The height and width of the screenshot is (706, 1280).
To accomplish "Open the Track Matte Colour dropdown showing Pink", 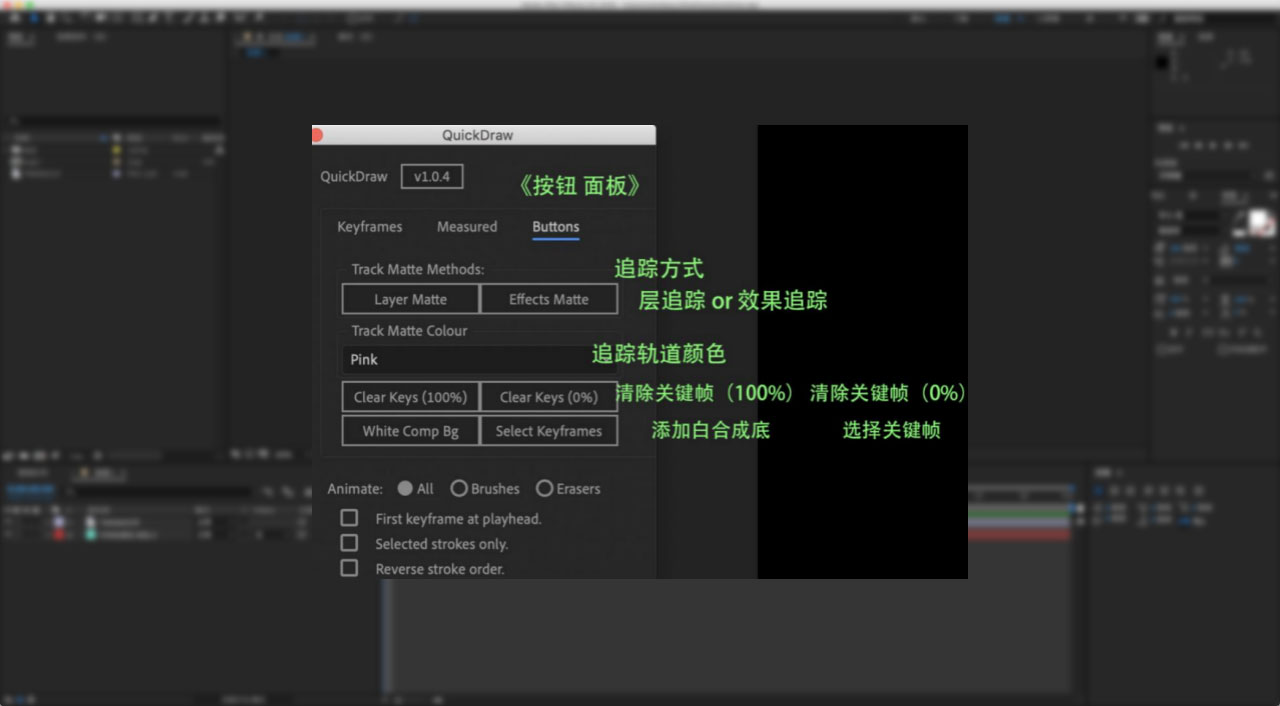I will 479,360.
